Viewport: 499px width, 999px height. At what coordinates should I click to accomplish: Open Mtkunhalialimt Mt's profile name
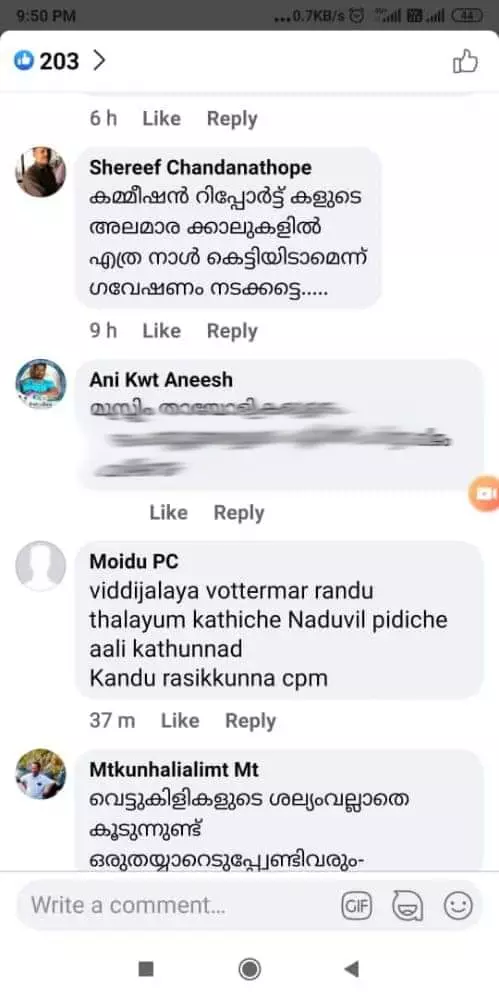[x=174, y=770]
